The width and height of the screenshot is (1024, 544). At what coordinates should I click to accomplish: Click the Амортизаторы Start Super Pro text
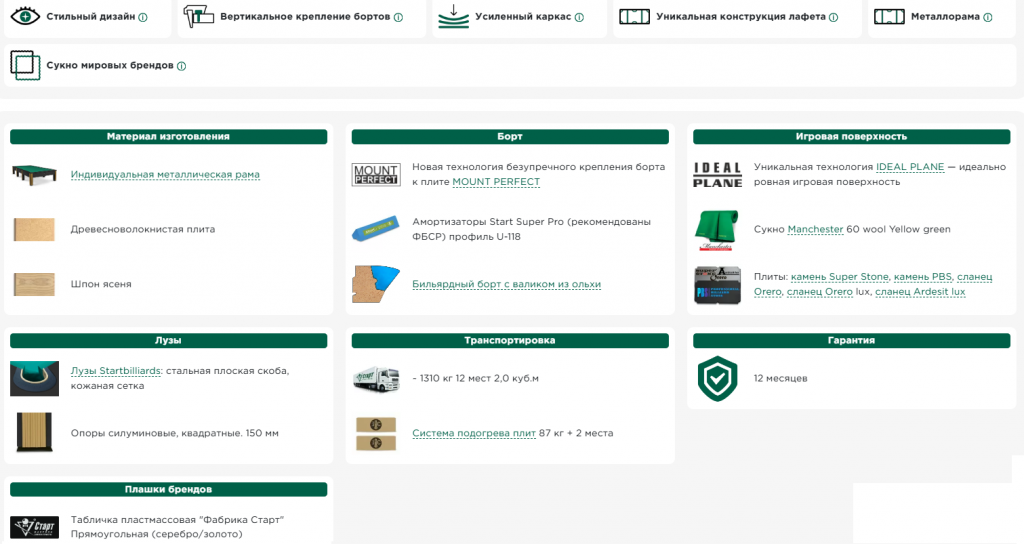pyautogui.click(x=532, y=229)
